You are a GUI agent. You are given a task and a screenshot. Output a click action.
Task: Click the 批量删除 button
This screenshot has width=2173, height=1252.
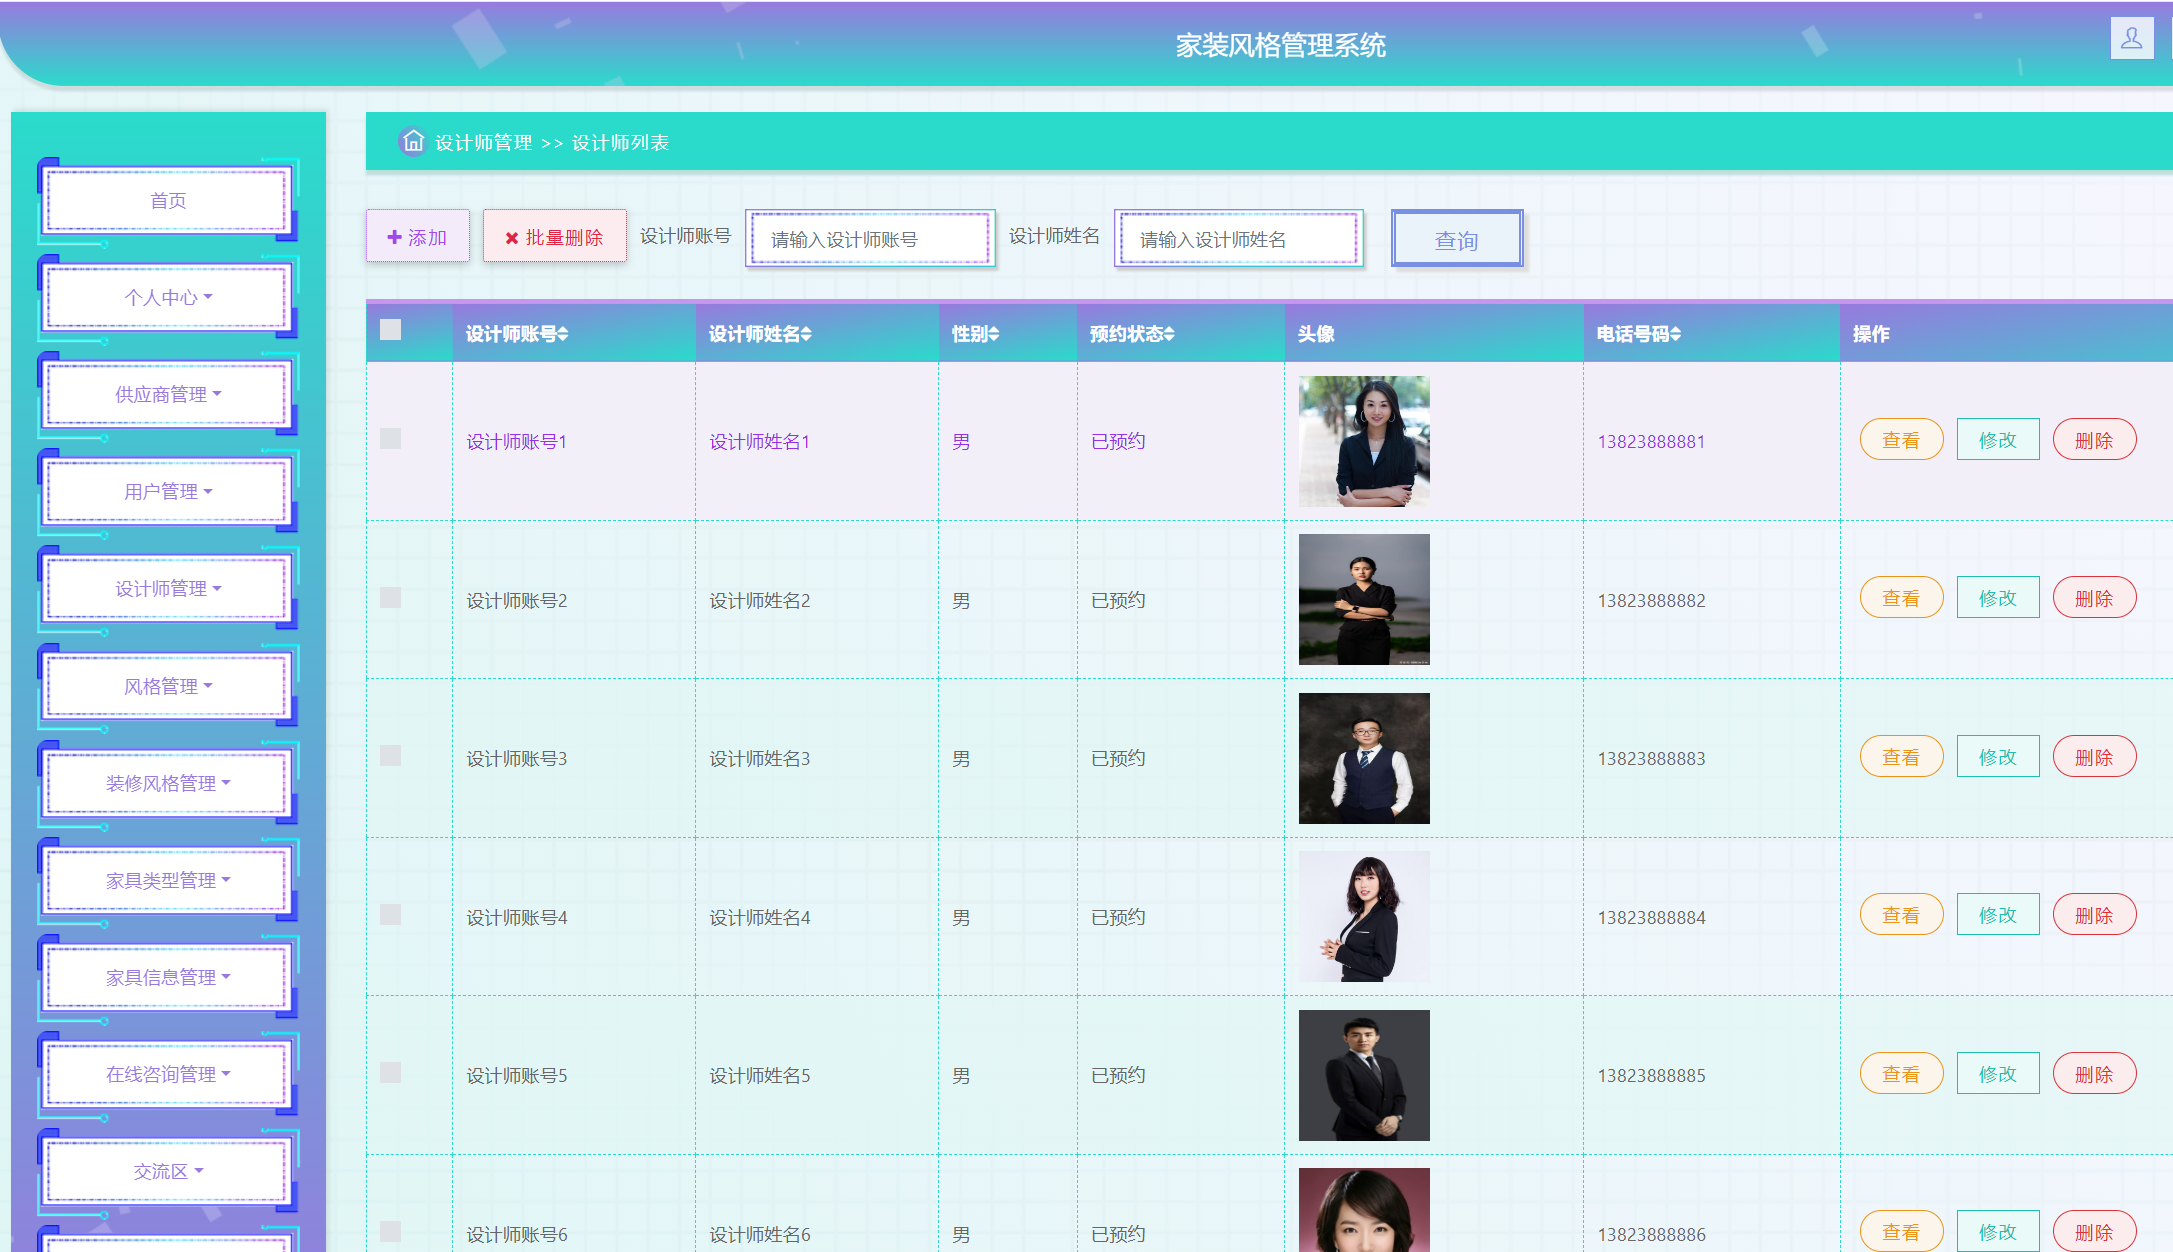[555, 237]
